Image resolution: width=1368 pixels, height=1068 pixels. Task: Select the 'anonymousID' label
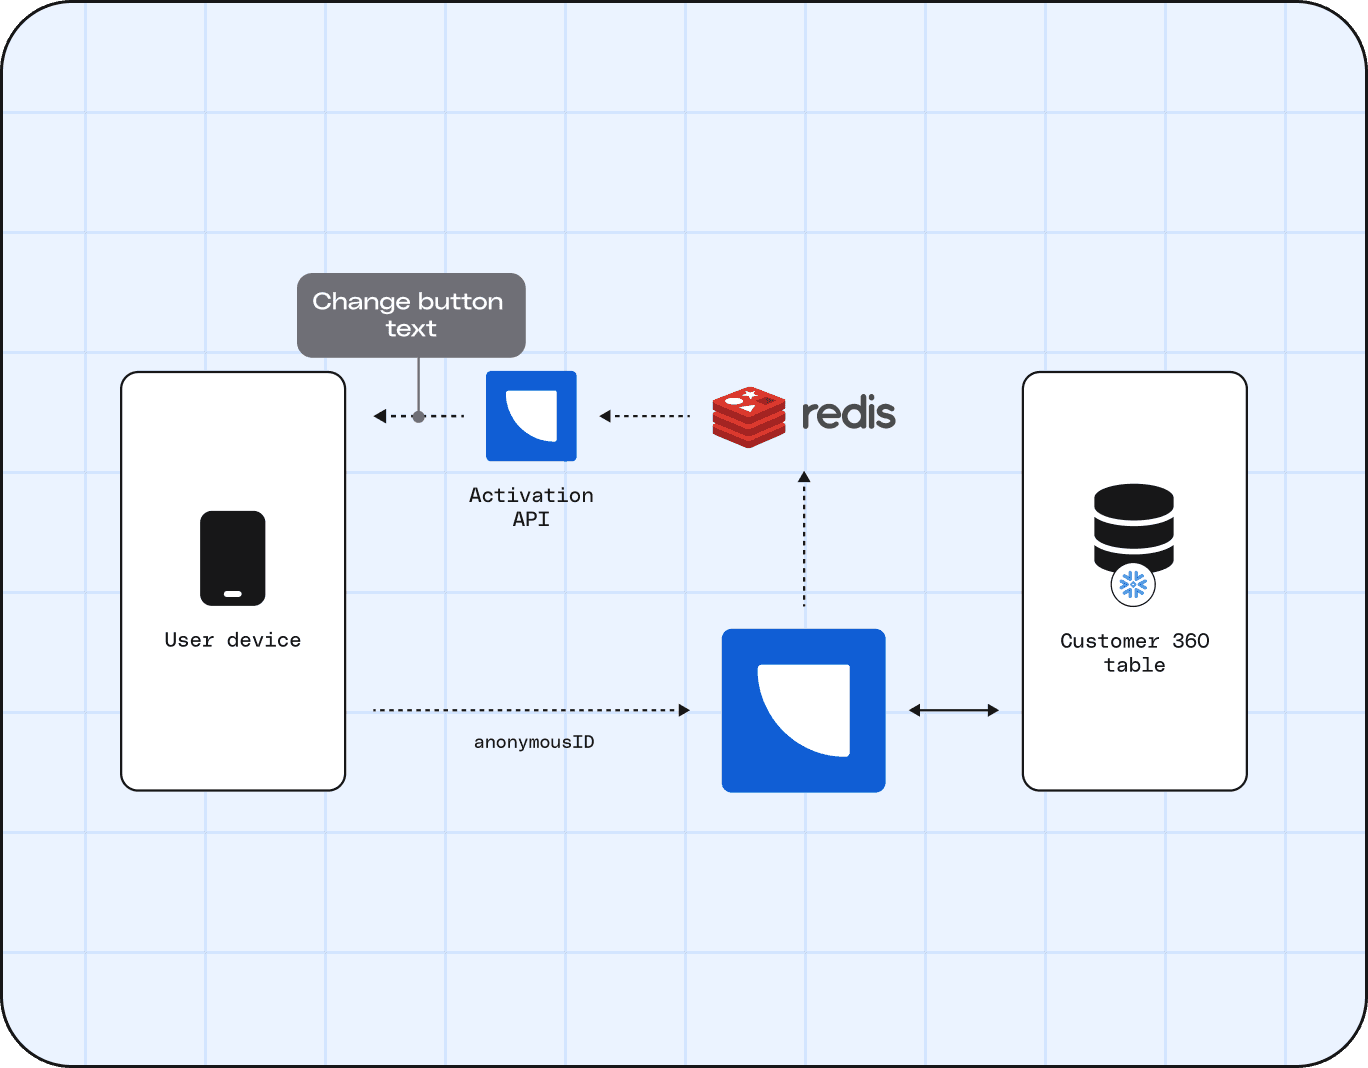pyautogui.click(x=534, y=742)
